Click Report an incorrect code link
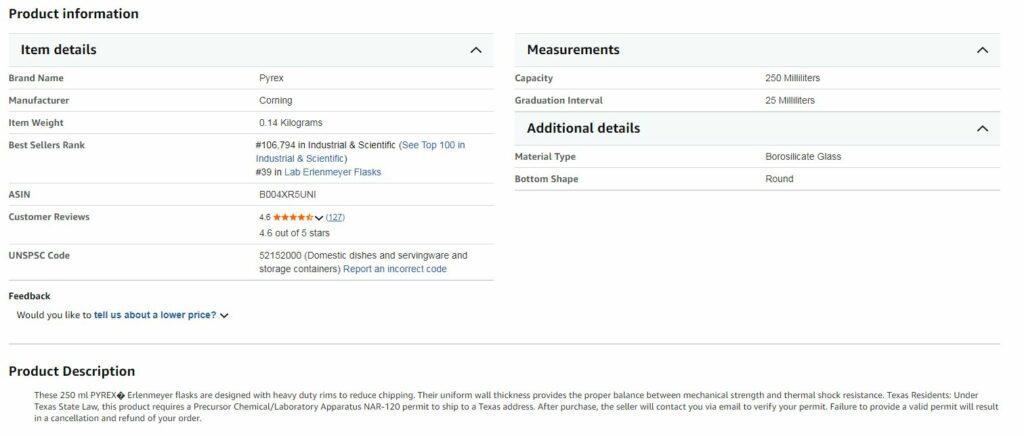Screen dimensions: 1024x436 [394, 269]
